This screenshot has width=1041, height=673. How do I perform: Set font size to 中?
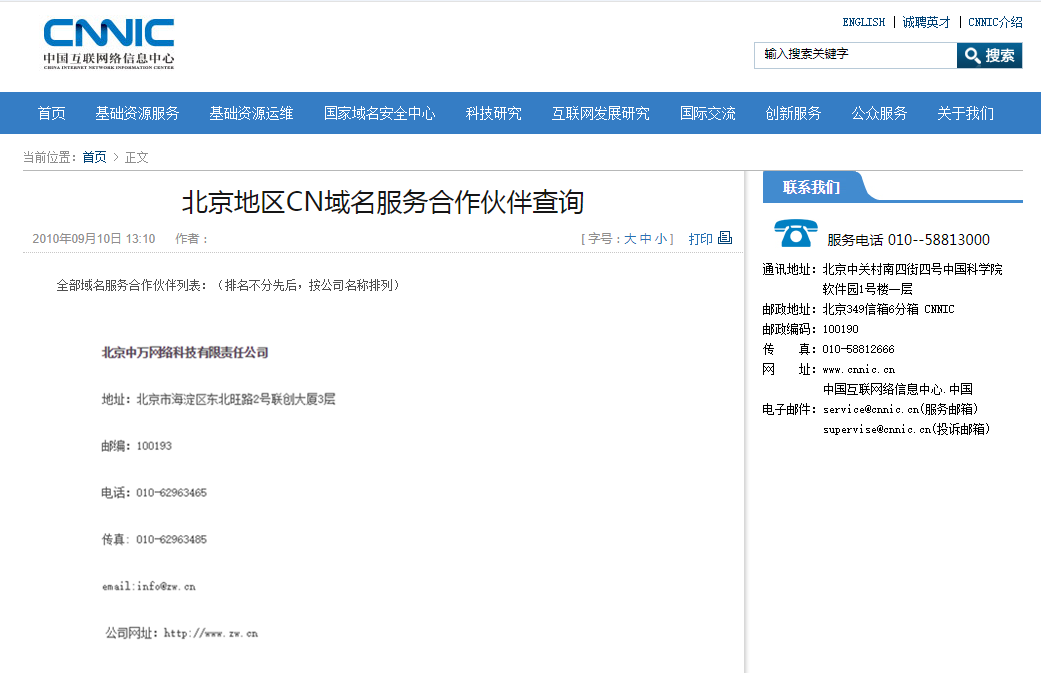pos(645,239)
